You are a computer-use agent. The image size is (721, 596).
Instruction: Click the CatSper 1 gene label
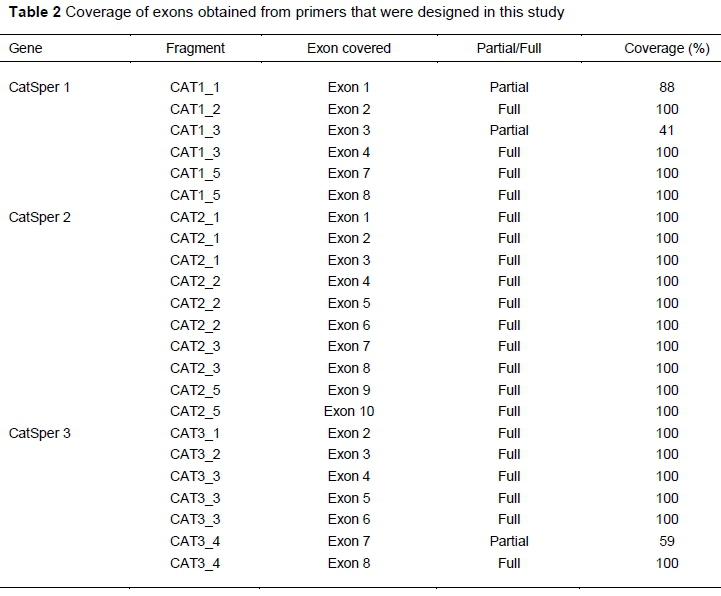click(40, 87)
